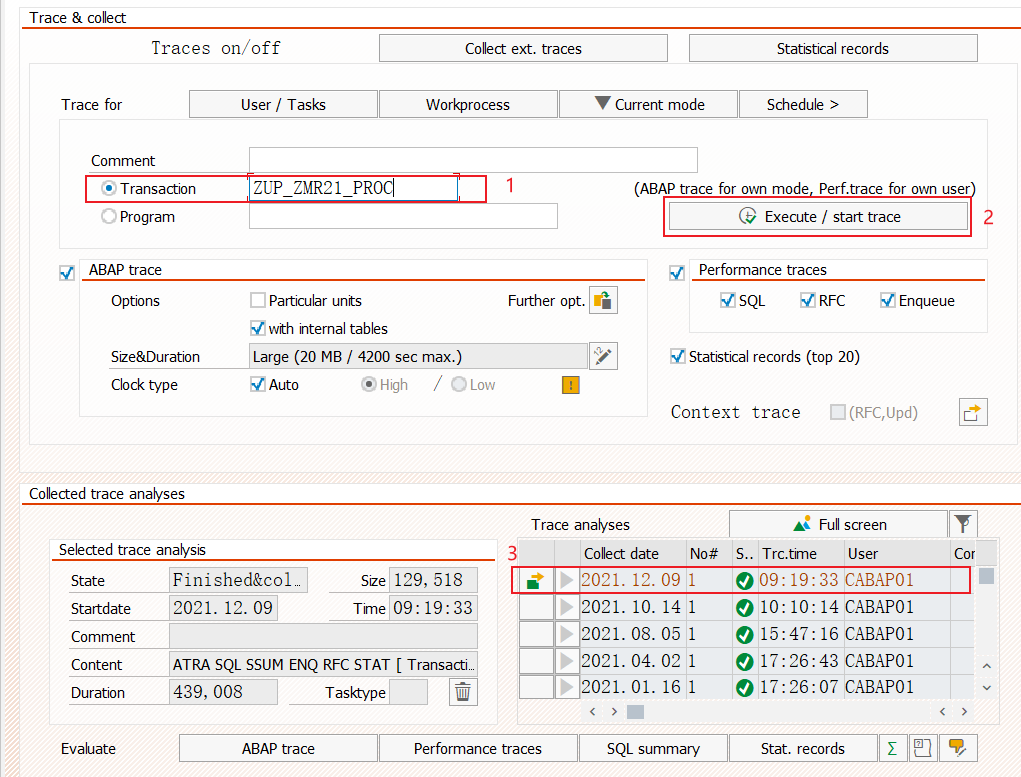1021x777 pixels.
Task: Toggle with internal tables checkbox
Action: tap(258, 328)
